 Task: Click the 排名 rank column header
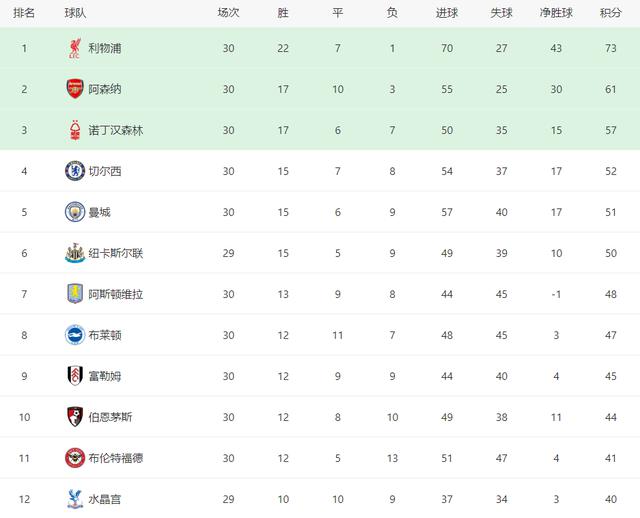pyautogui.click(x=24, y=13)
